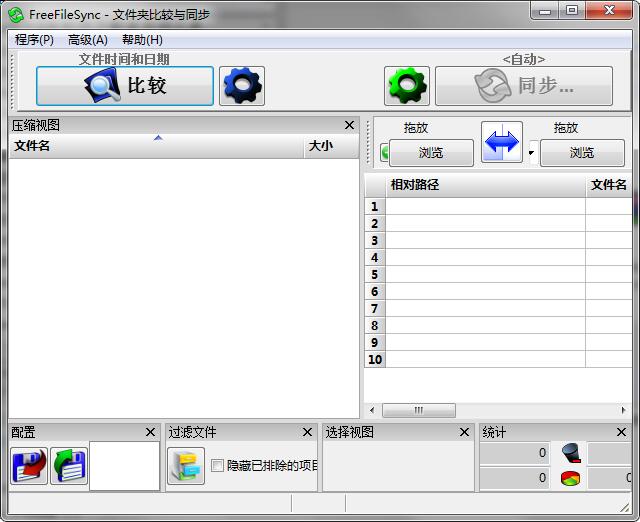
Task: Maximize the FreeFileSync window
Action: [x=572, y=11]
